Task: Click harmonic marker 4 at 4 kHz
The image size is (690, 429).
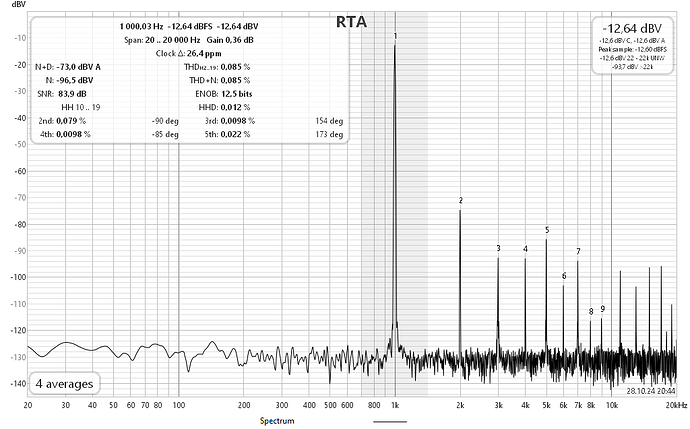Action: pyautogui.click(x=525, y=249)
